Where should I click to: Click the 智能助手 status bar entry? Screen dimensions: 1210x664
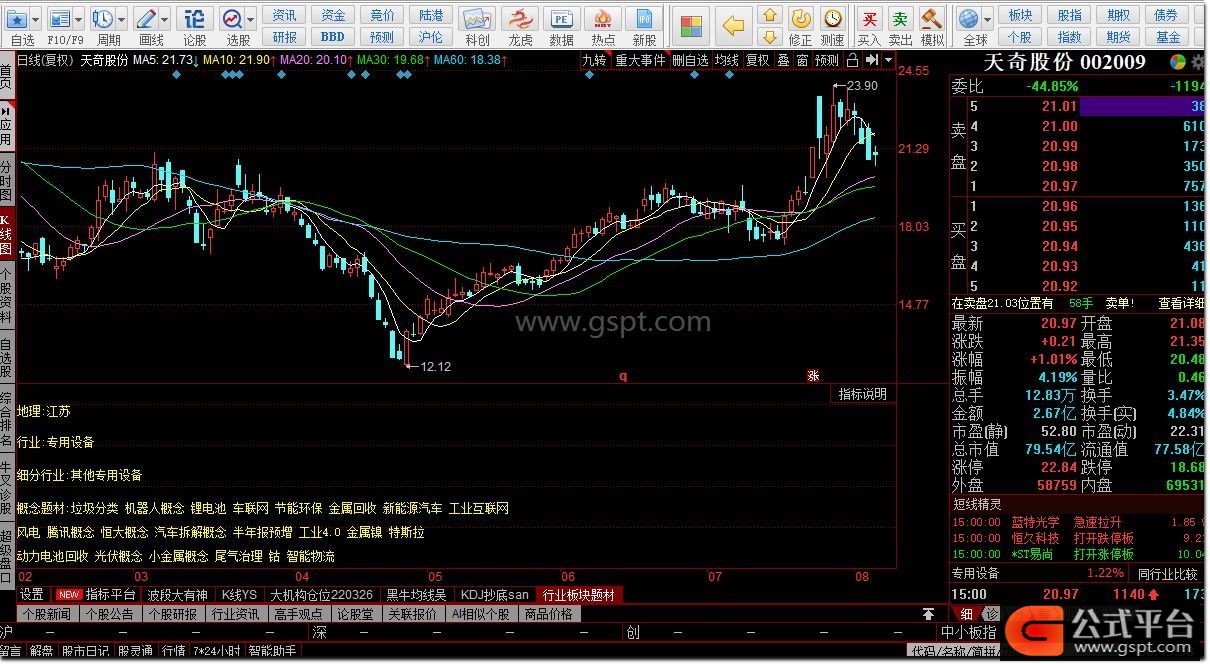[272, 651]
